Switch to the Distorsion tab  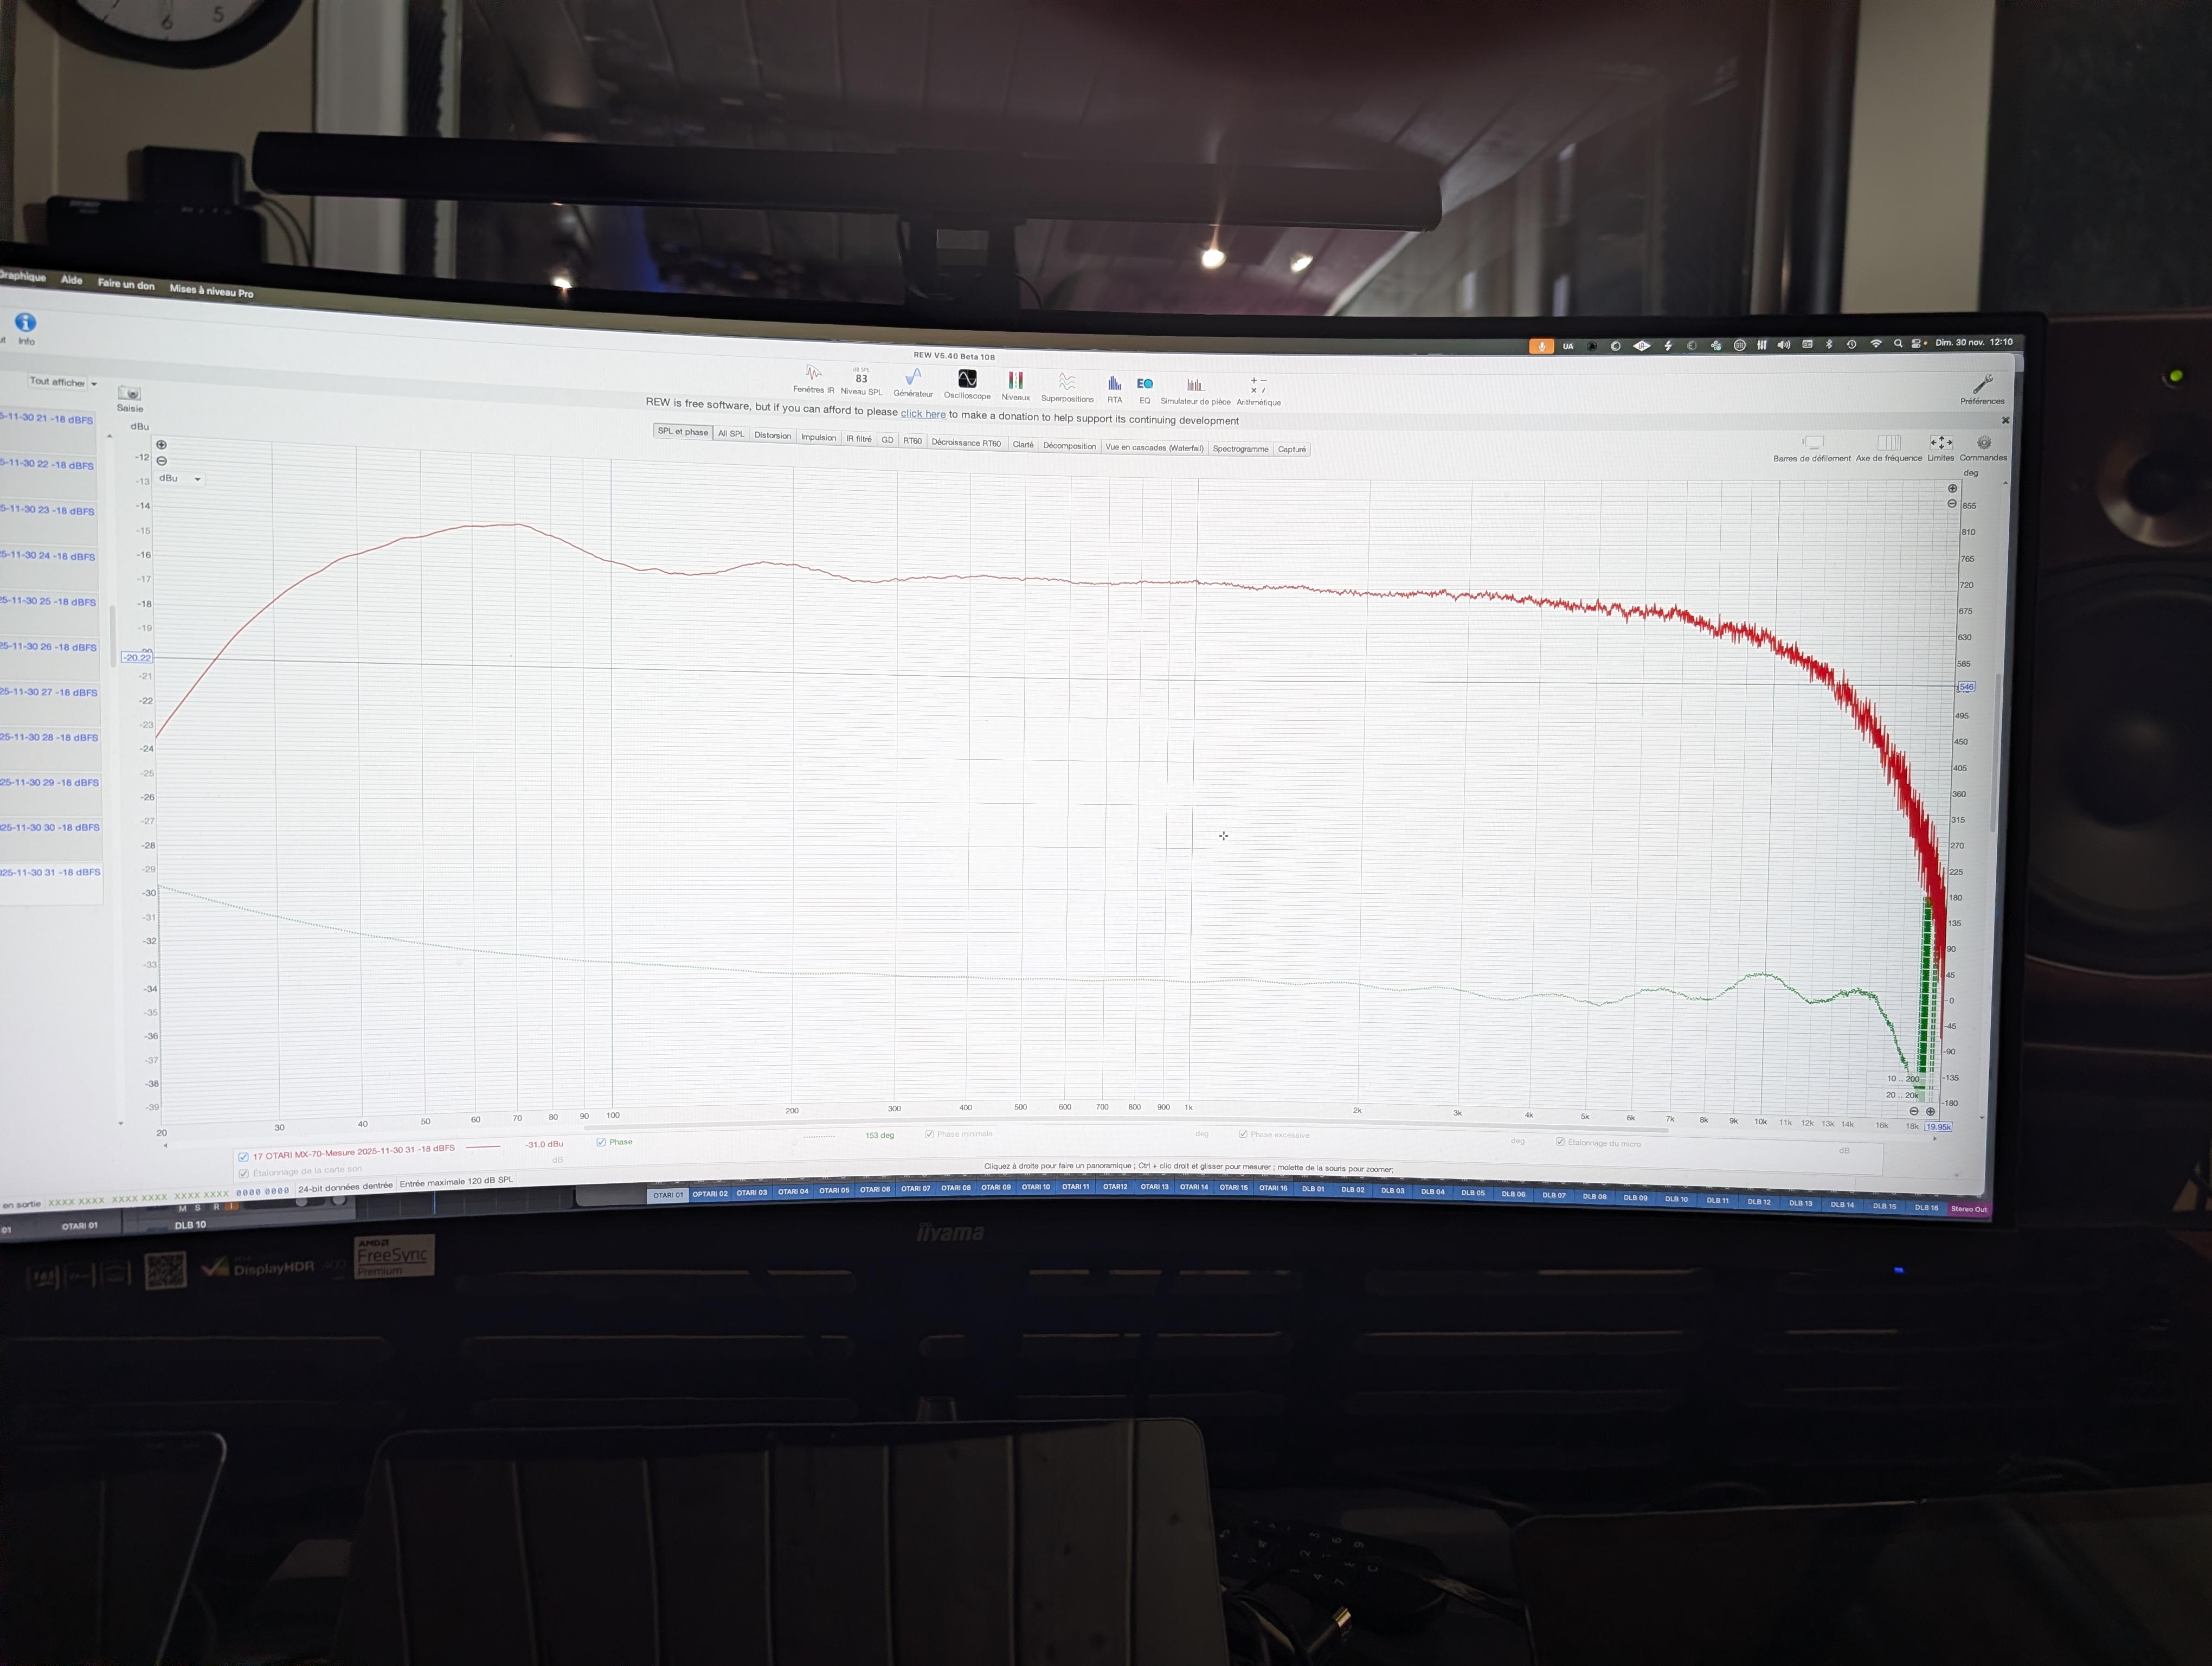pyautogui.click(x=772, y=436)
